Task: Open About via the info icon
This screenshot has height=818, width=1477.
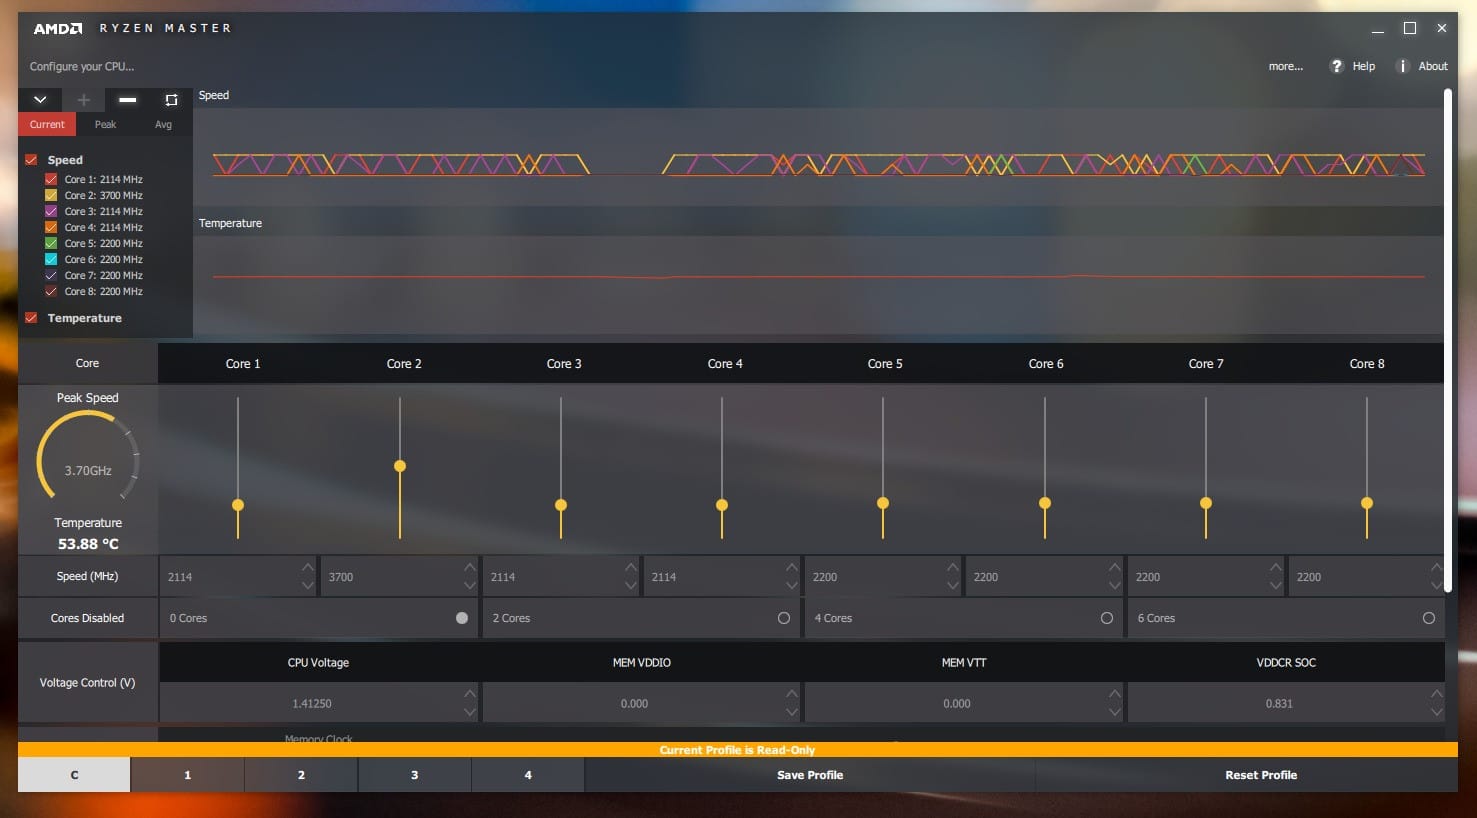Action: click(x=1402, y=66)
